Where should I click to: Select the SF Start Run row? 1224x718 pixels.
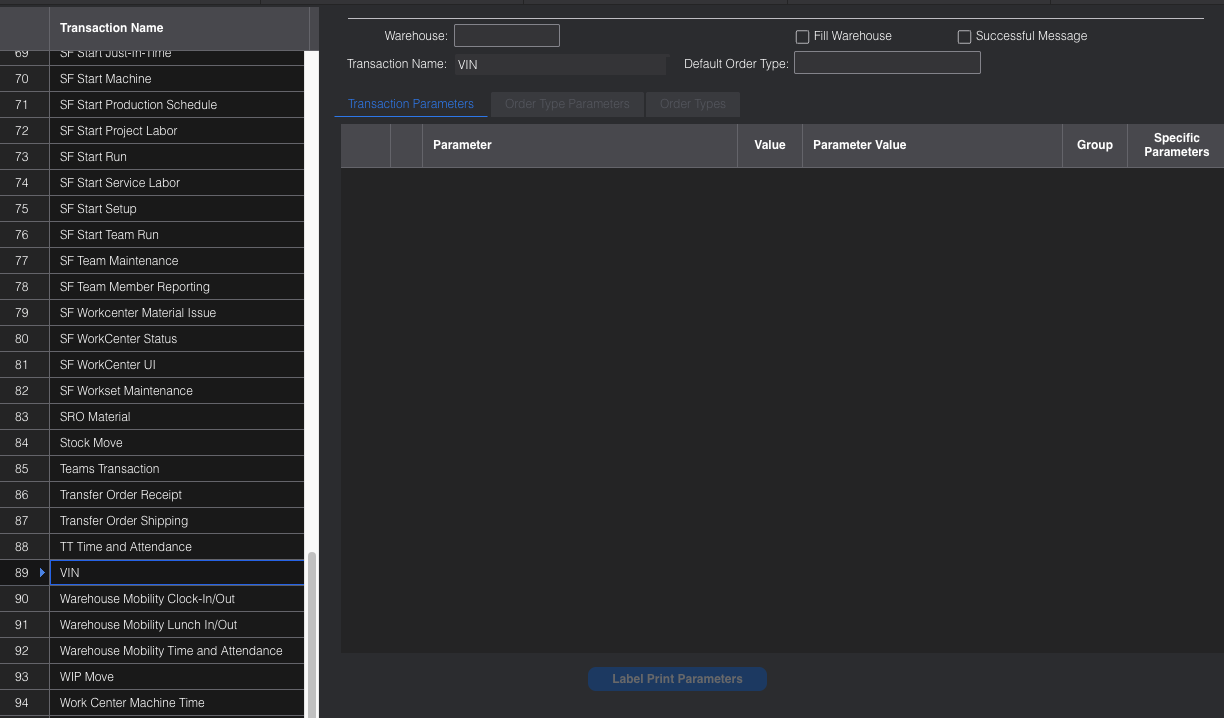(x=176, y=157)
